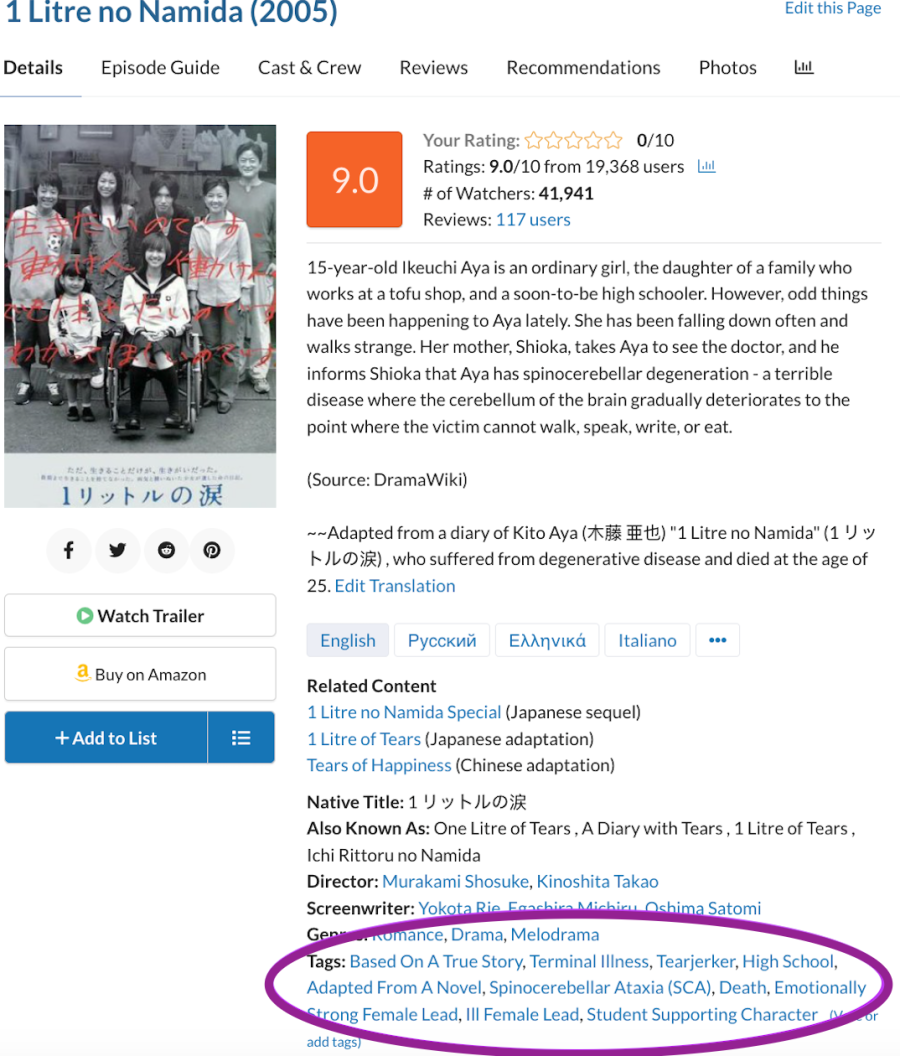Screen dimensions: 900x1056
Task: Switch to Episode Guide tab
Action: [x=160, y=67]
